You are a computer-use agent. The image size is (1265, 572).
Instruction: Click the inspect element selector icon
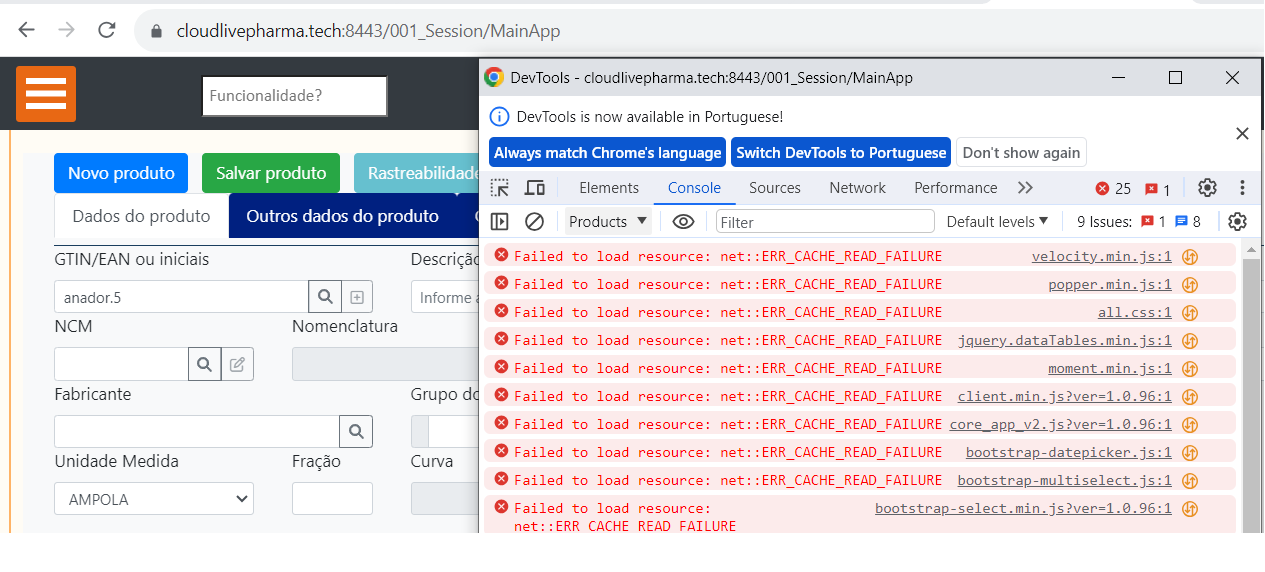pyautogui.click(x=500, y=188)
